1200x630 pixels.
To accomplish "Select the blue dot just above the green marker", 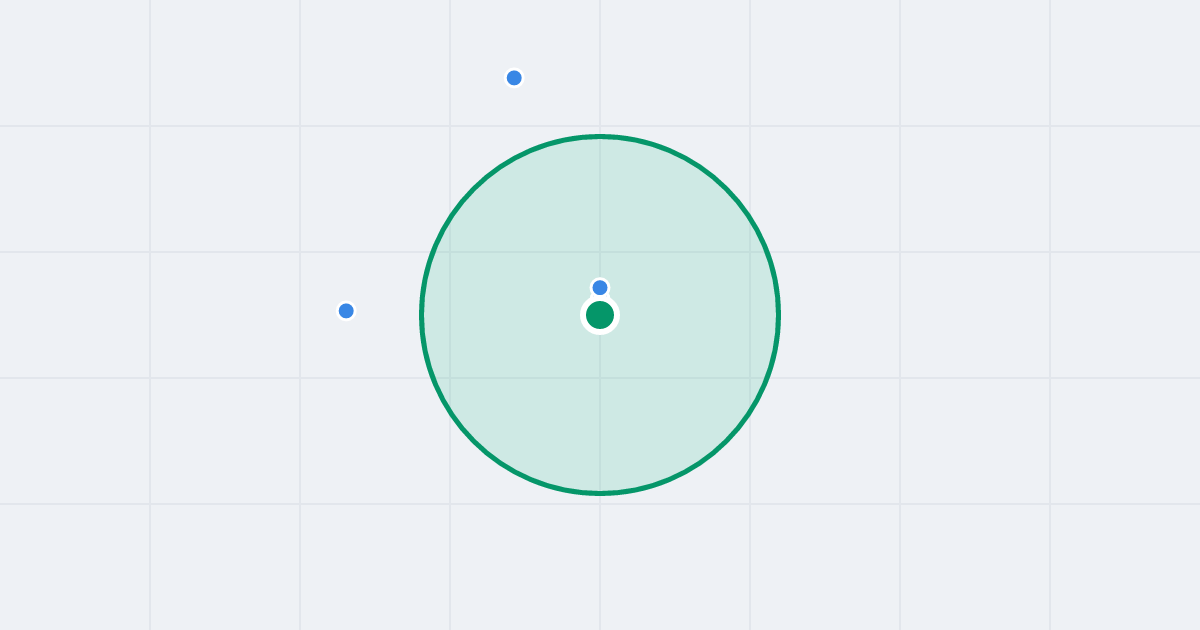I will (600, 288).
